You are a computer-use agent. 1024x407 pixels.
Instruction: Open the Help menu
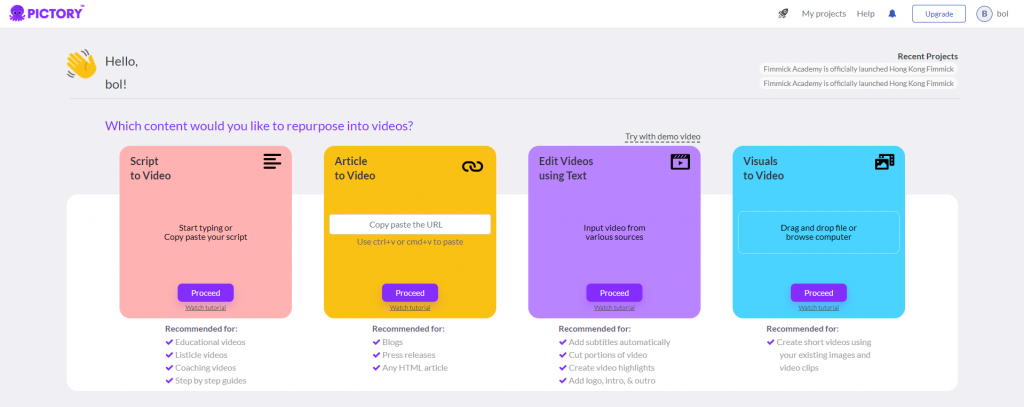pos(865,14)
